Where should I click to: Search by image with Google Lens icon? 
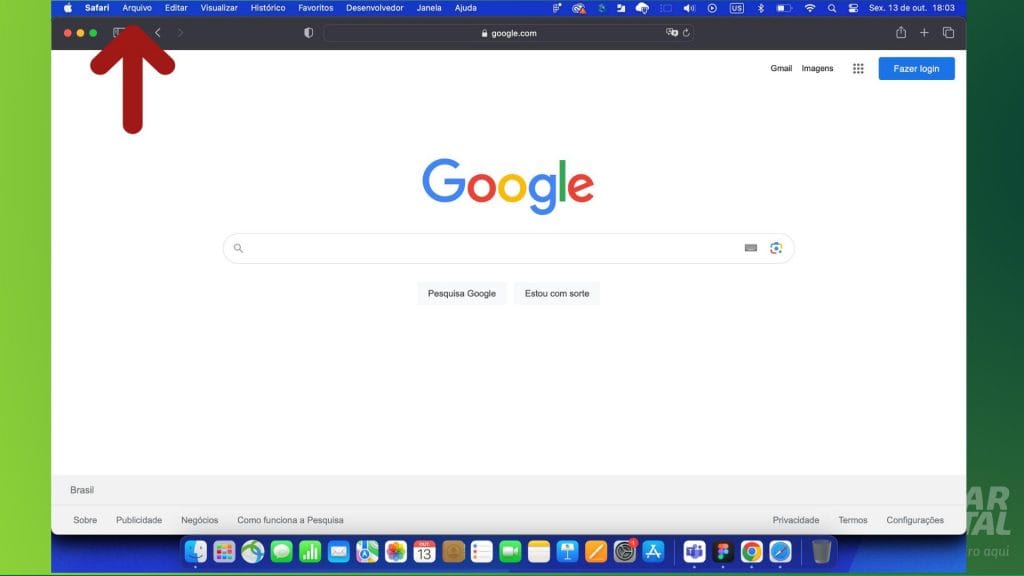(x=776, y=248)
